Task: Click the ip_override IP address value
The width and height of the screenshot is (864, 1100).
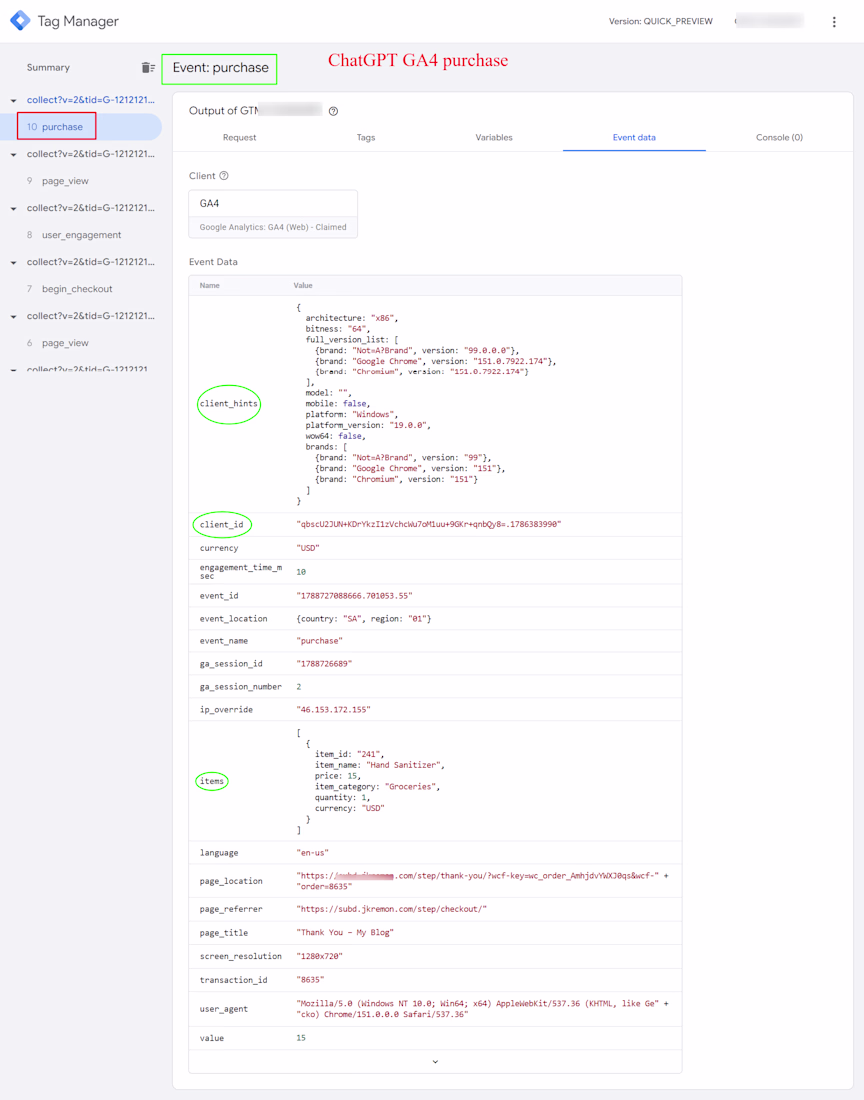Action: click(333, 709)
